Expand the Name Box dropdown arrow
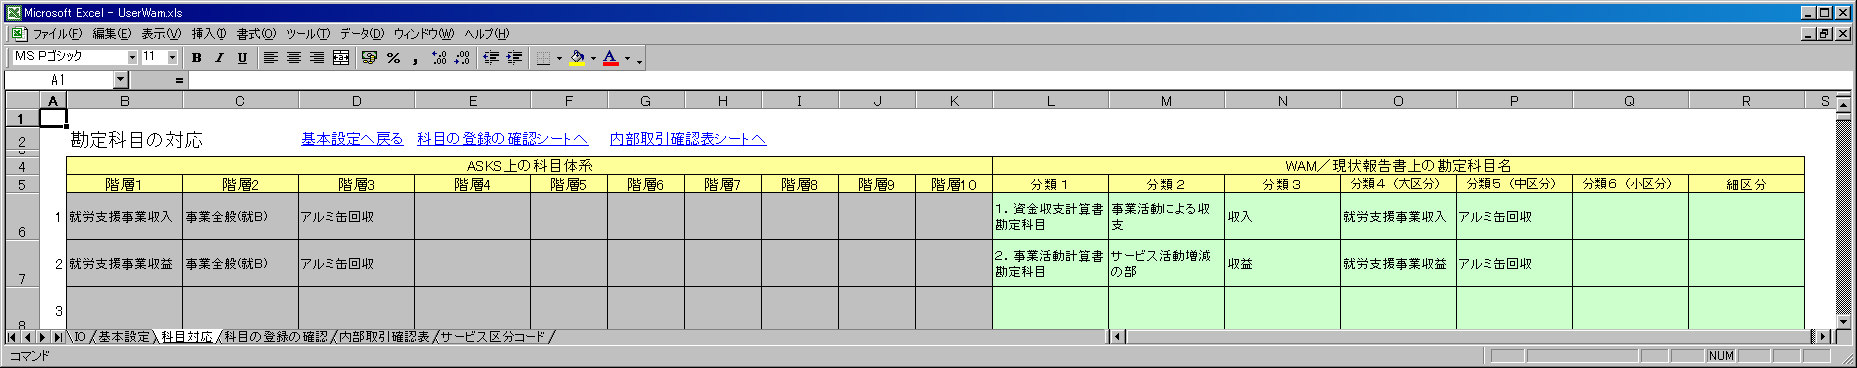This screenshot has height=368, width=1857. coord(121,80)
